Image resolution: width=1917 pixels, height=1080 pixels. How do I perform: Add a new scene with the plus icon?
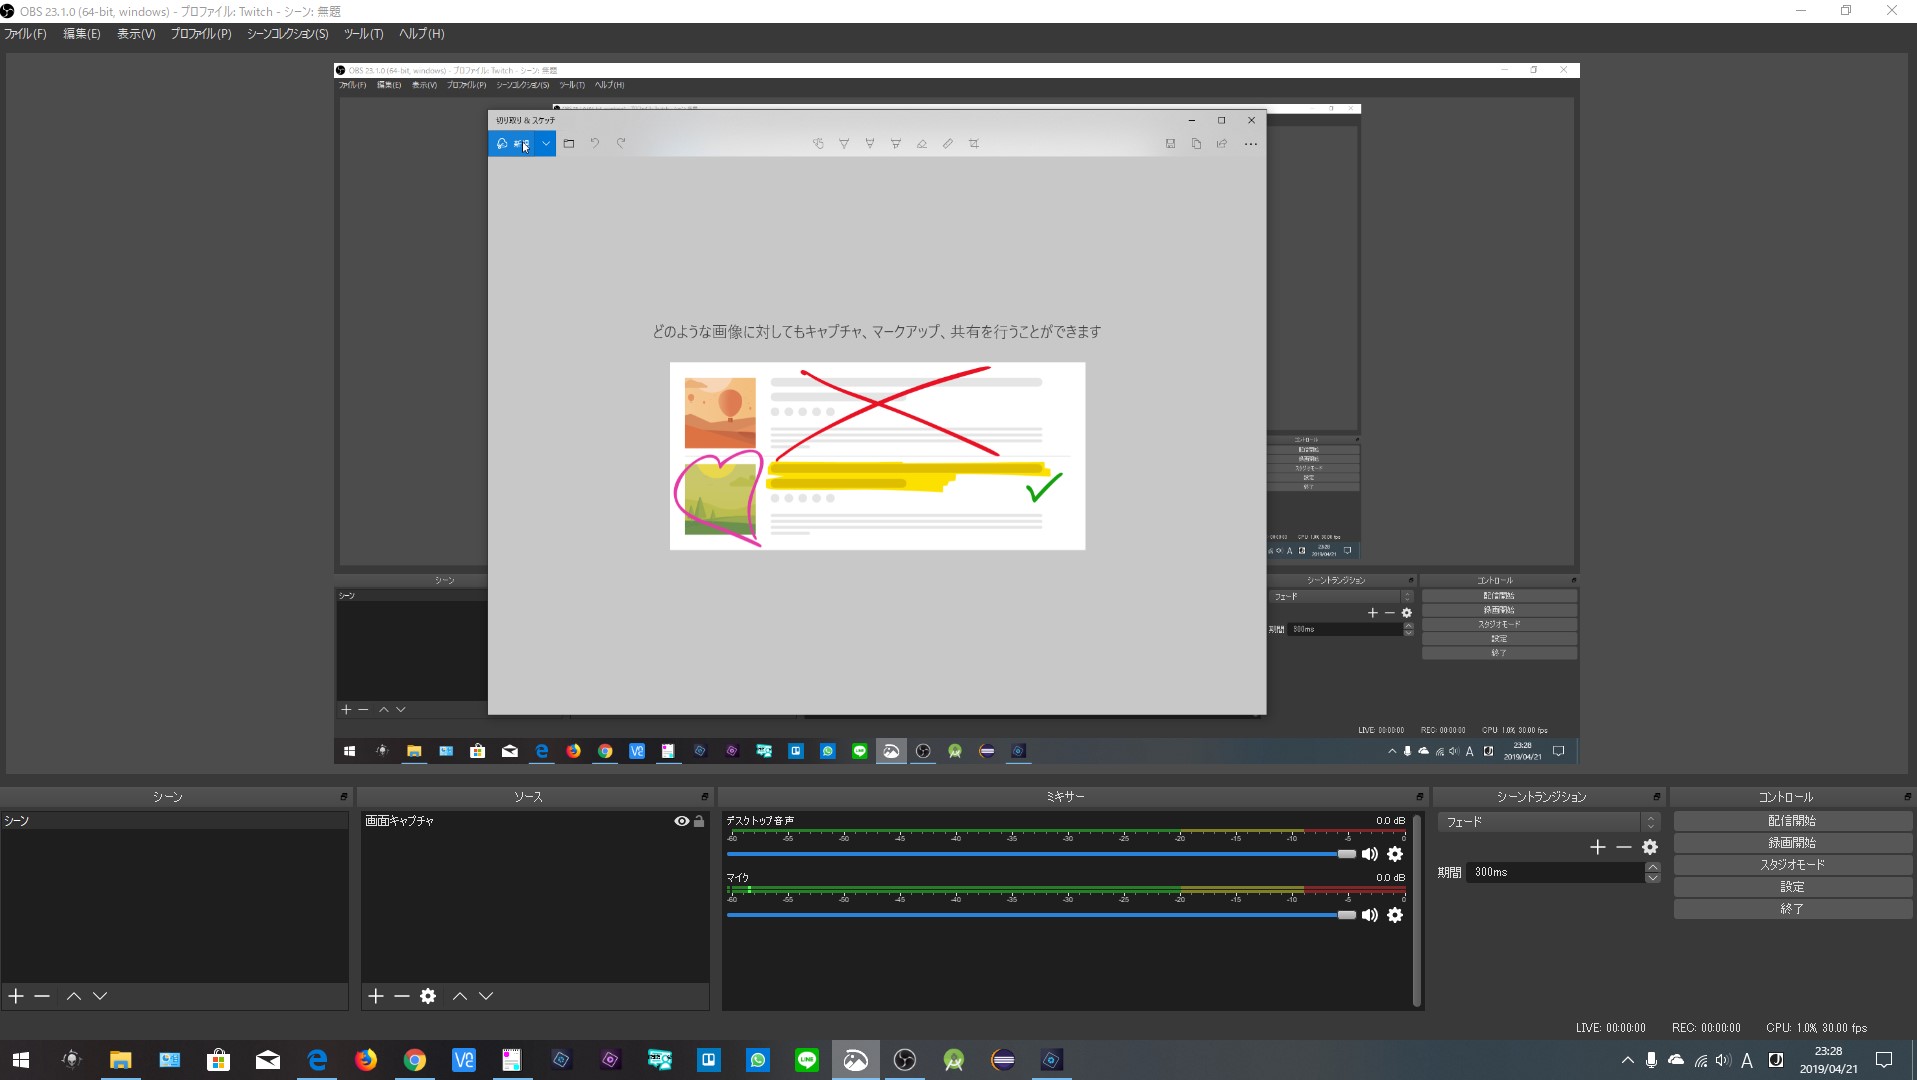16,996
